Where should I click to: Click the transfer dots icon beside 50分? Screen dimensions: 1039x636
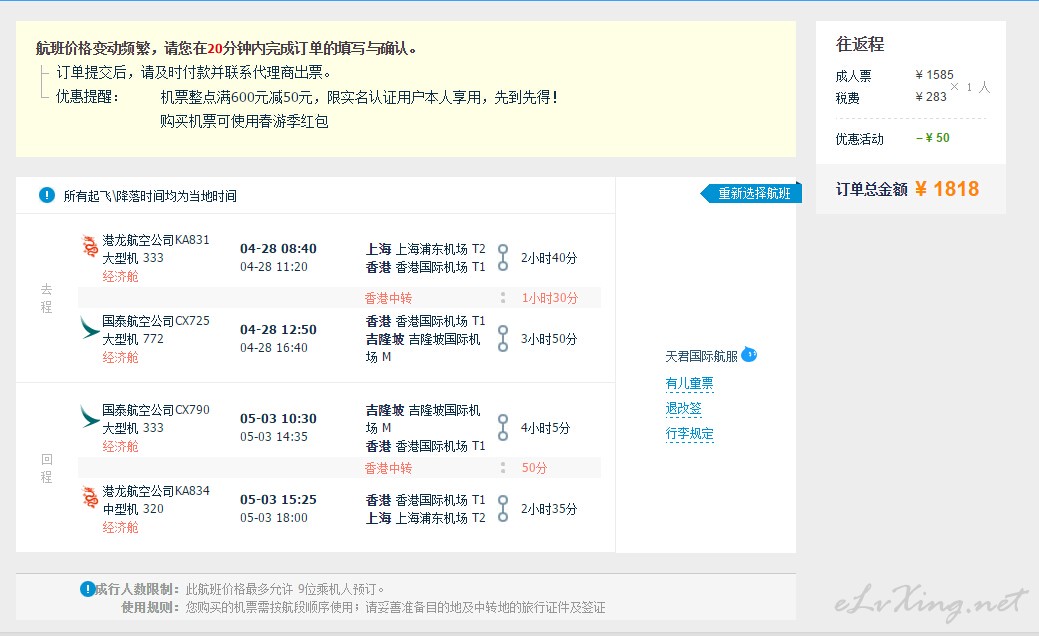point(503,468)
